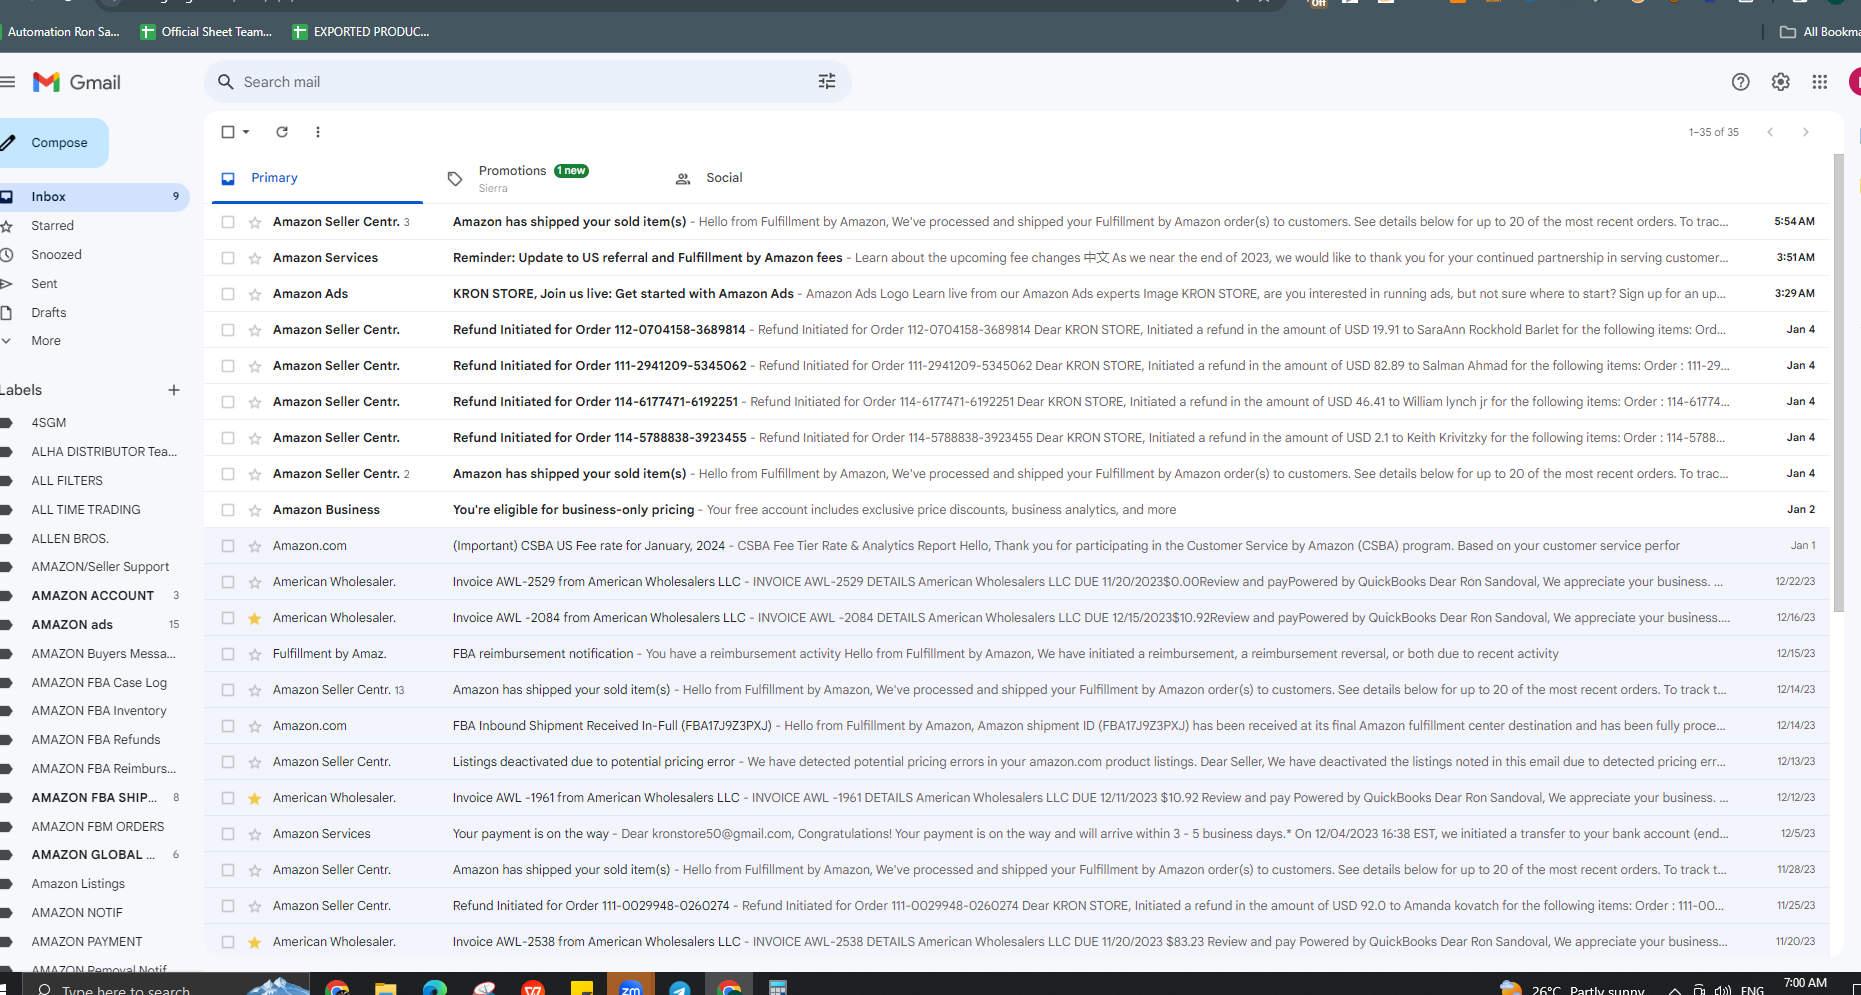Open the More options three-dot menu
This screenshot has width=1861, height=995.
(318, 132)
